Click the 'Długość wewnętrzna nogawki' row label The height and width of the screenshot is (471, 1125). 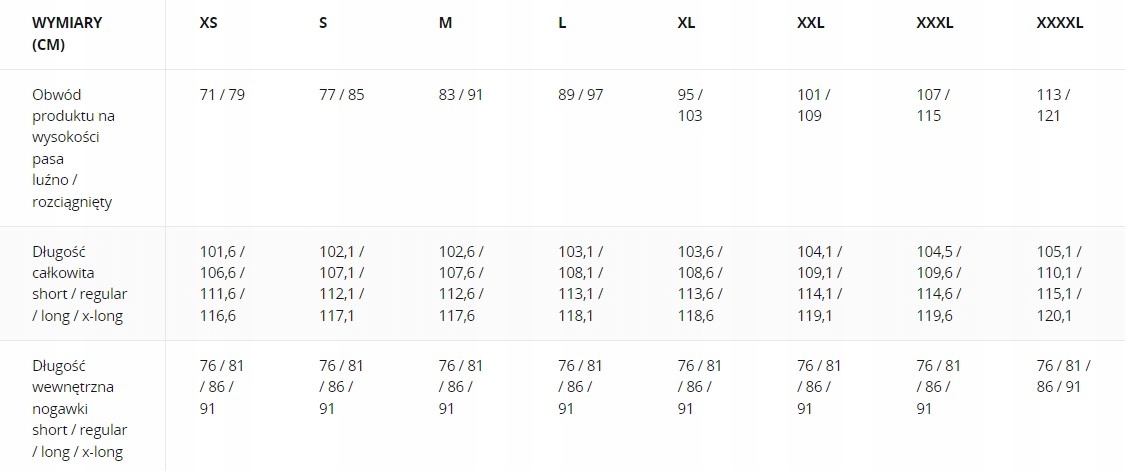tap(80, 408)
